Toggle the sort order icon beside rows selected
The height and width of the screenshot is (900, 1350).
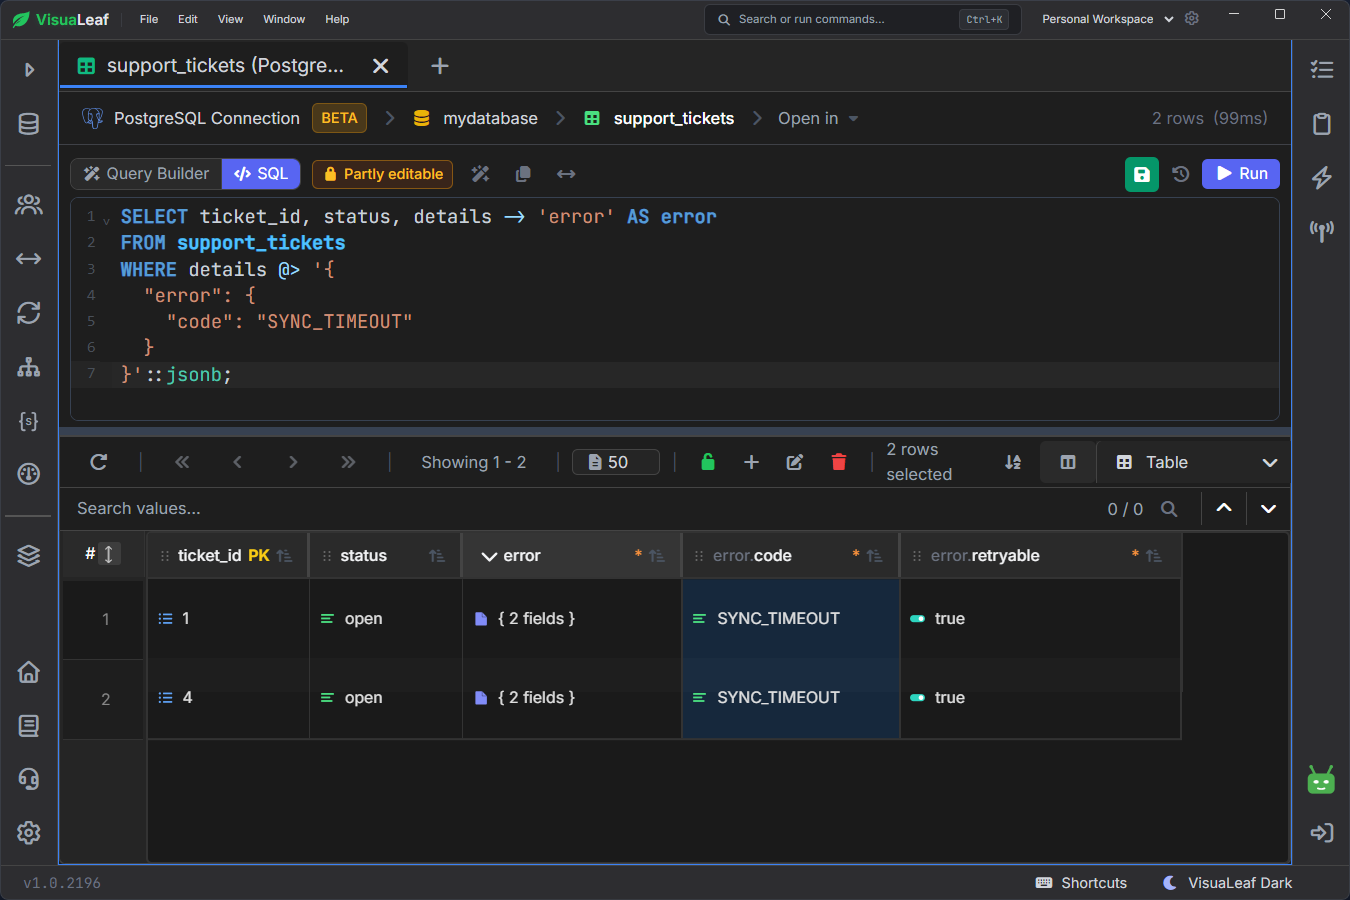[x=1013, y=462]
